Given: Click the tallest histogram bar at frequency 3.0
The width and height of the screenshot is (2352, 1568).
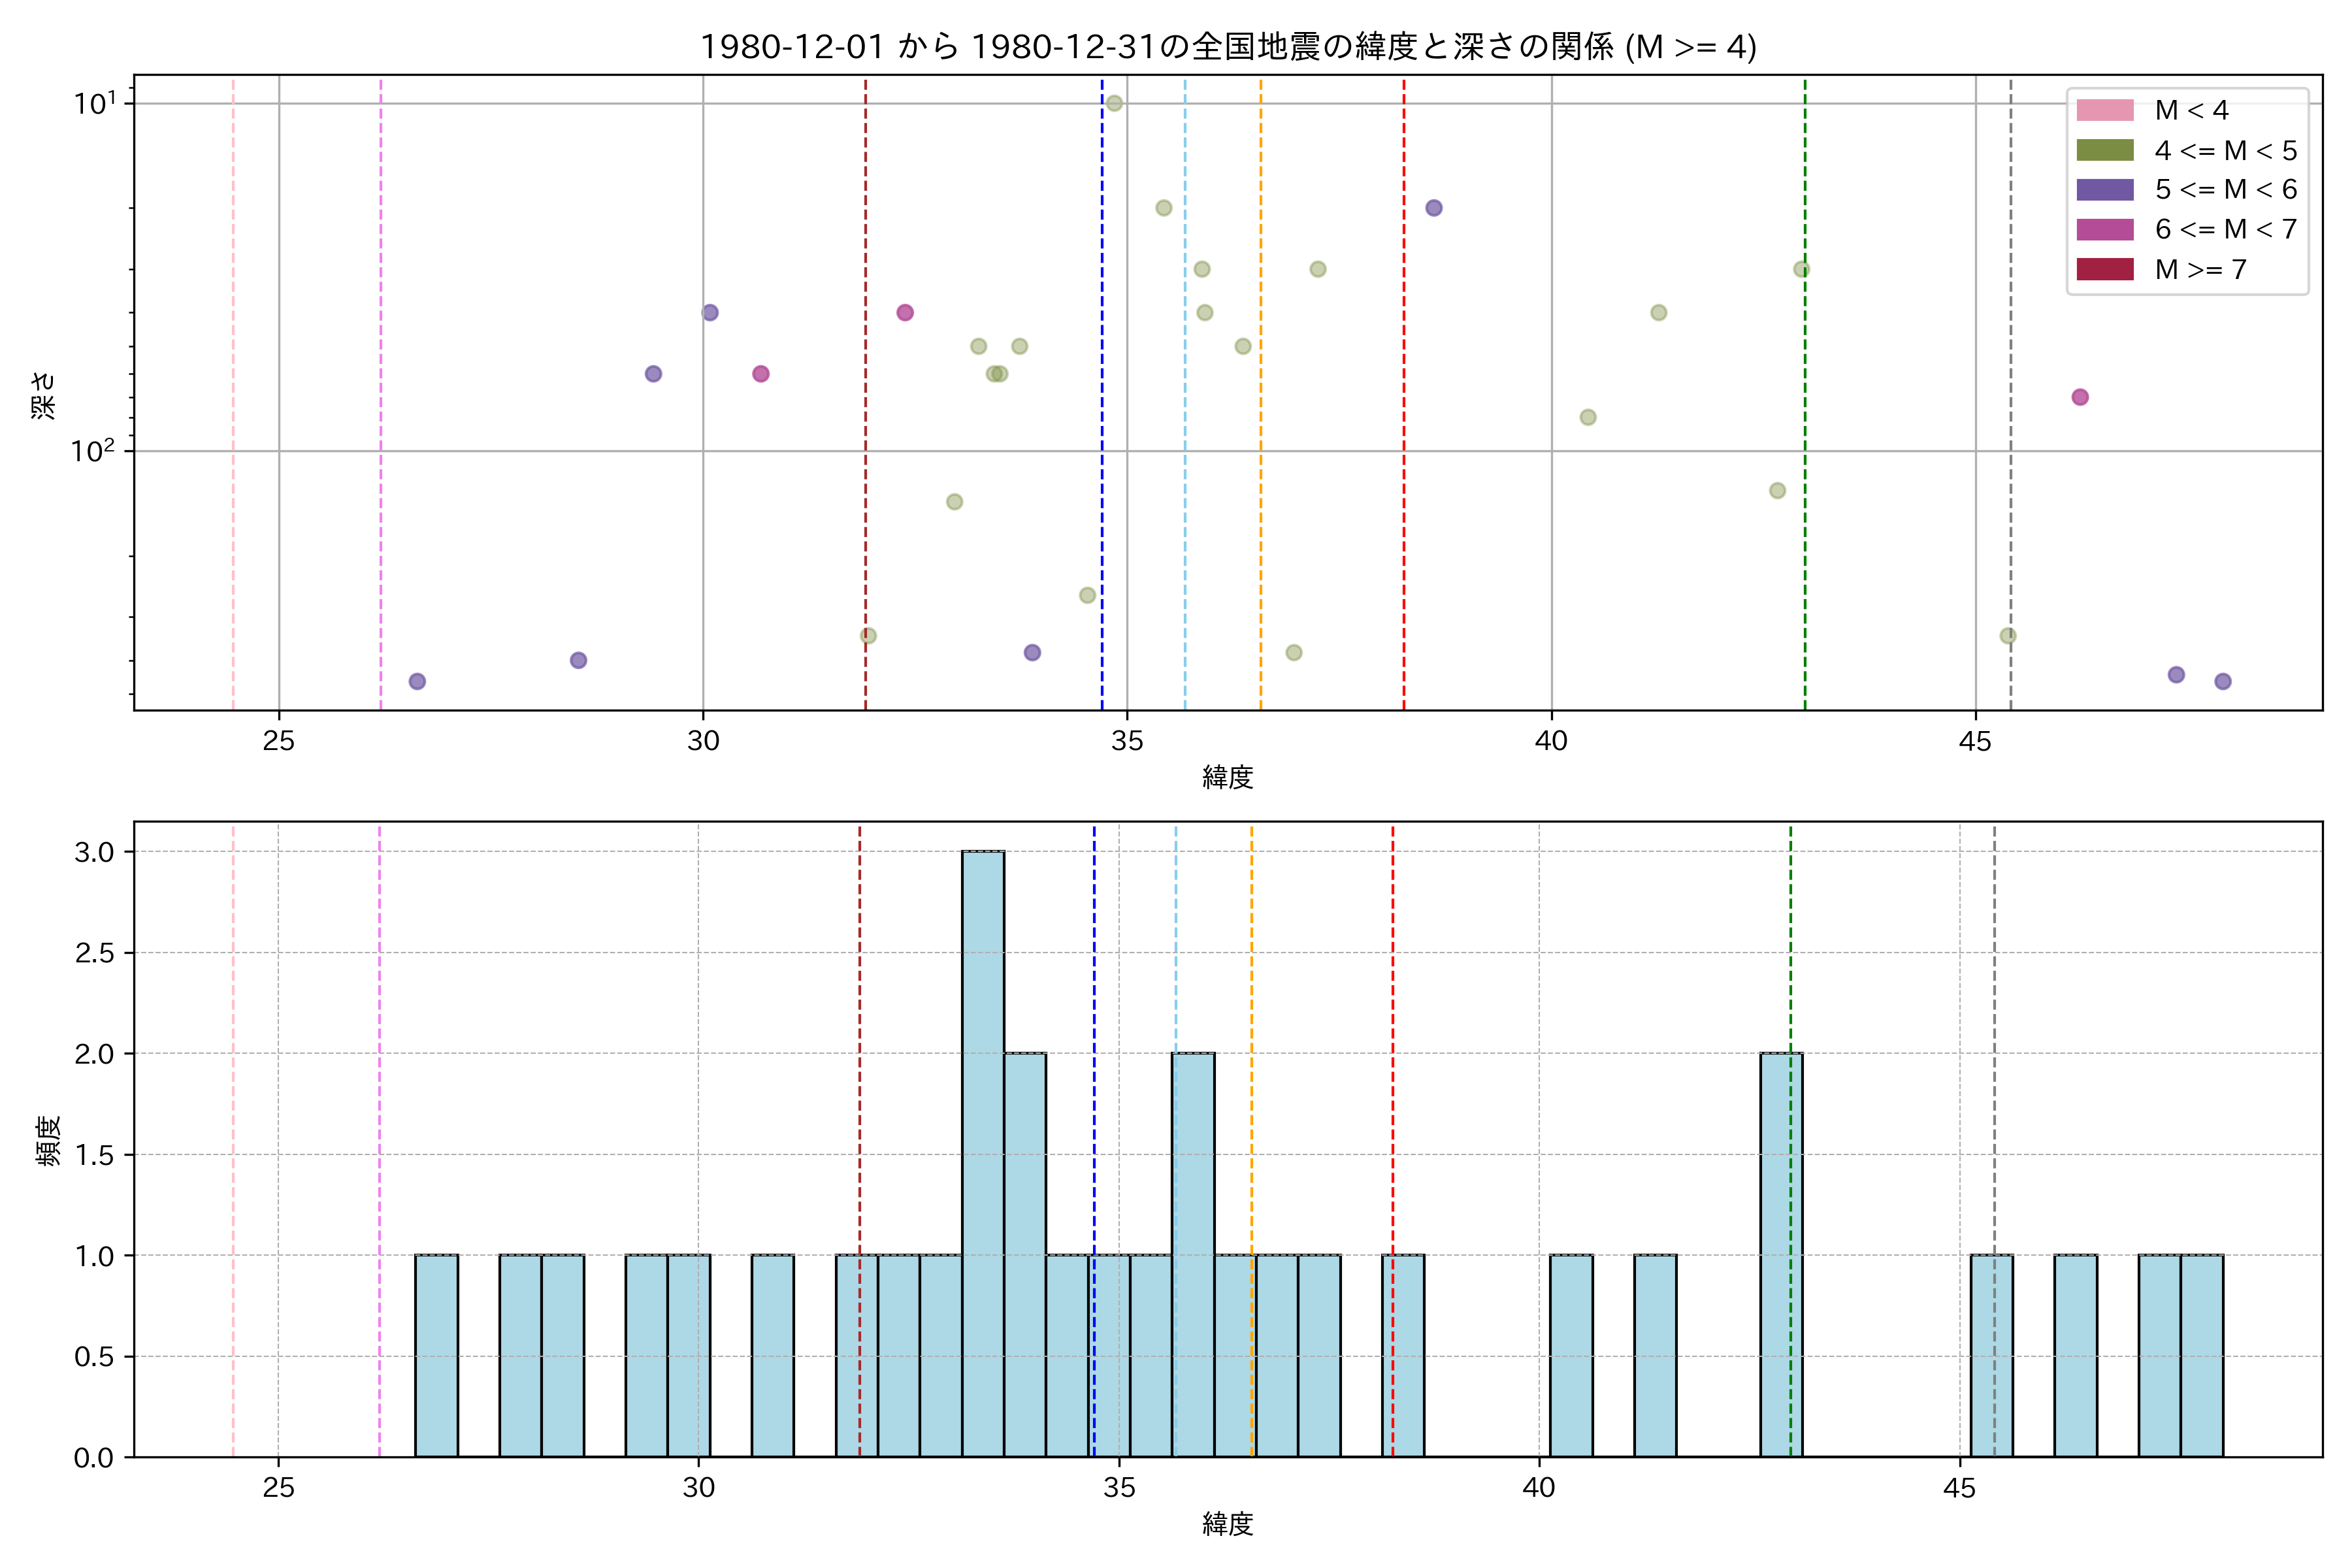Looking at the screenshot, I should pyautogui.click(x=983, y=1153).
